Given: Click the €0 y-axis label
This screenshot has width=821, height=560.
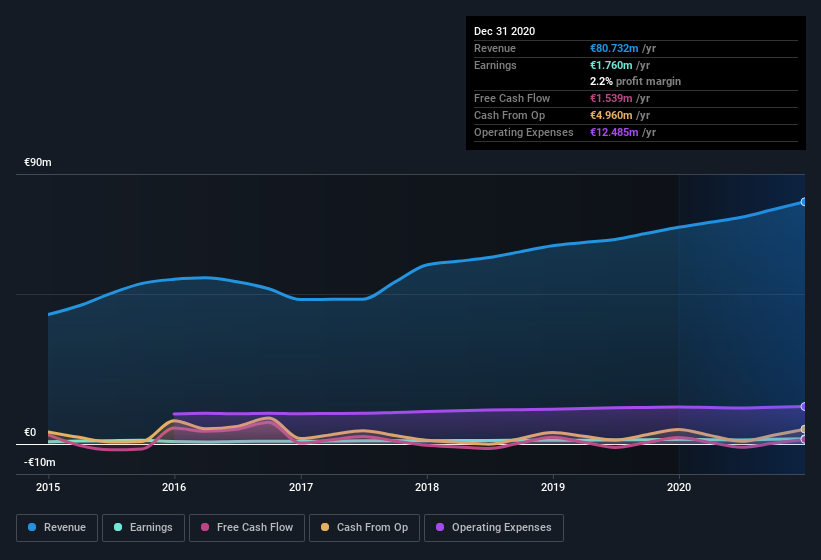Looking at the screenshot, I should tap(30, 432).
